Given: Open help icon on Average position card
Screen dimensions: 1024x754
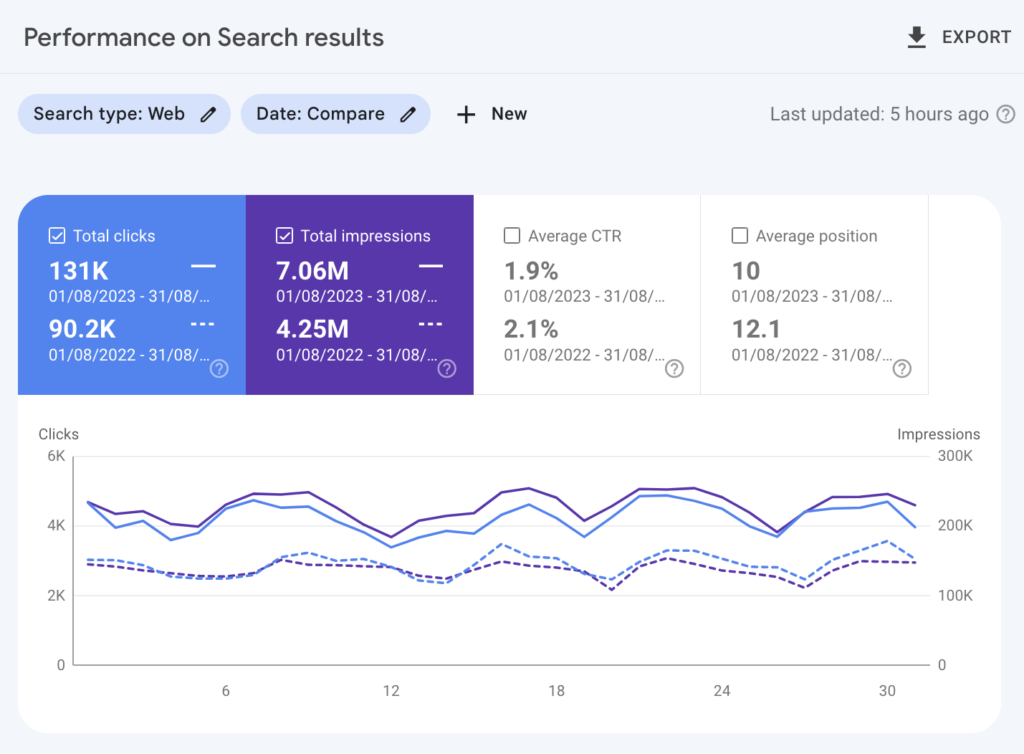Looking at the screenshot, I should coord(902,369).
